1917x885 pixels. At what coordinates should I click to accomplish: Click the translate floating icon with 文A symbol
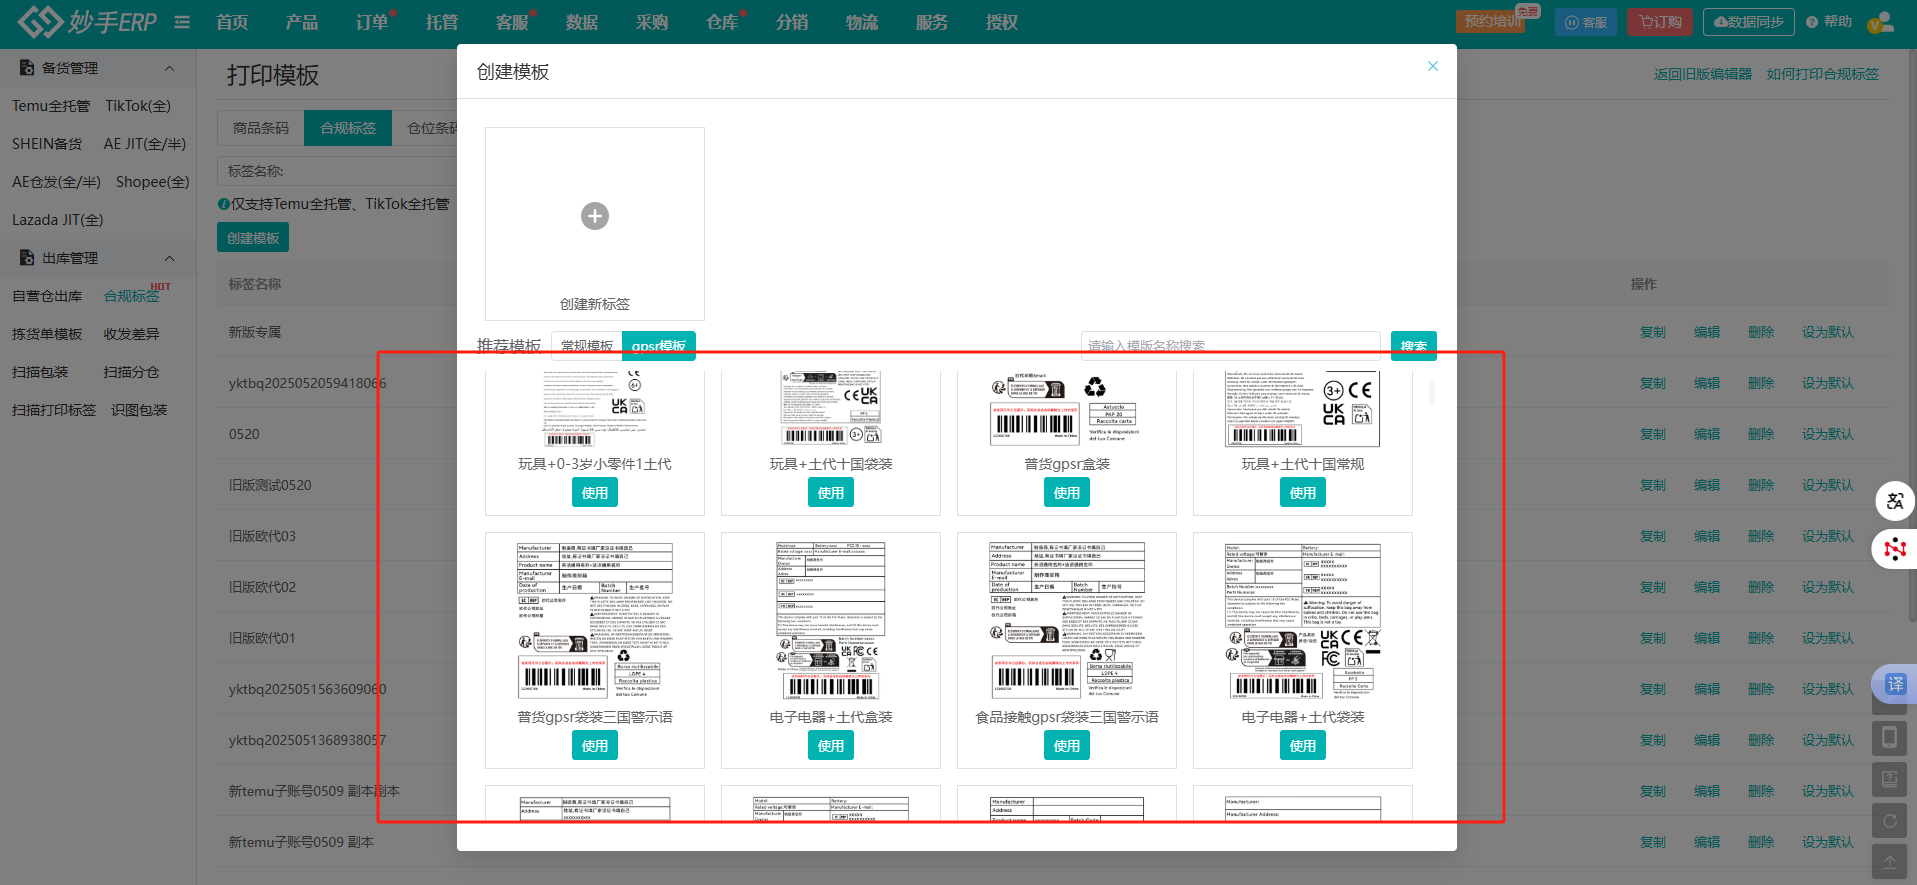pos(1894,501)
